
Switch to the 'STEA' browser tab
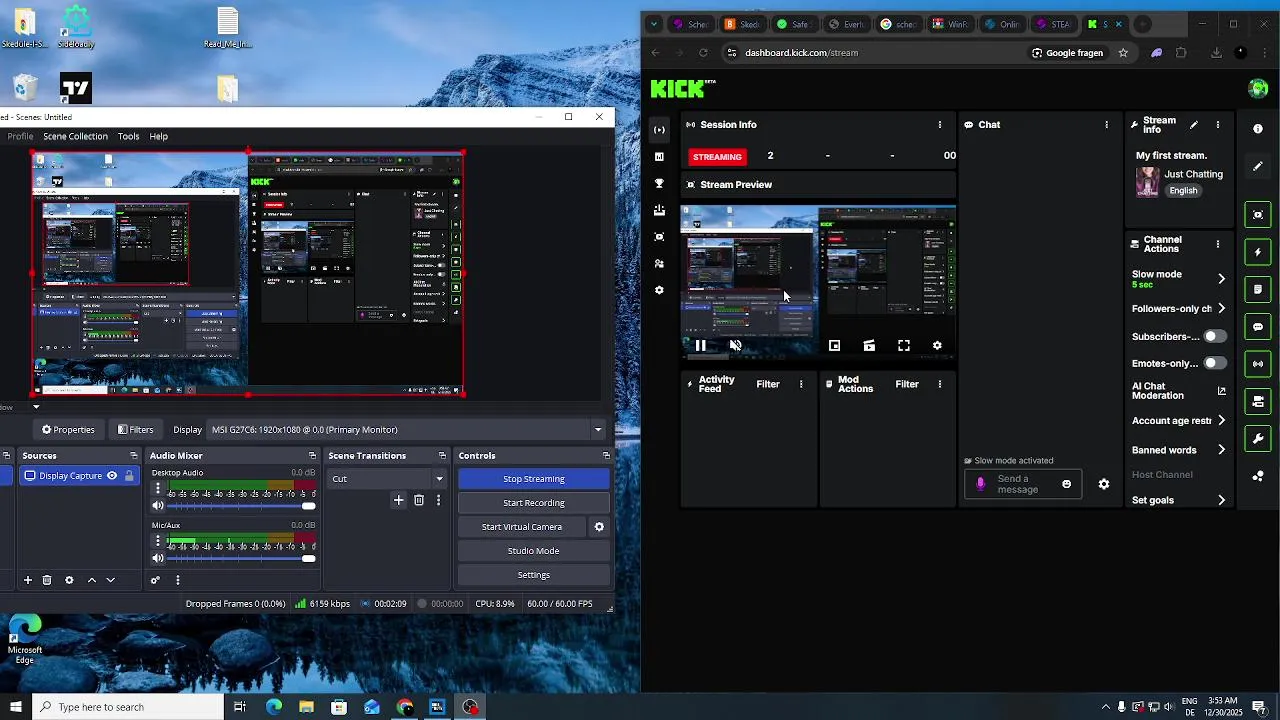click(1050, 24)
